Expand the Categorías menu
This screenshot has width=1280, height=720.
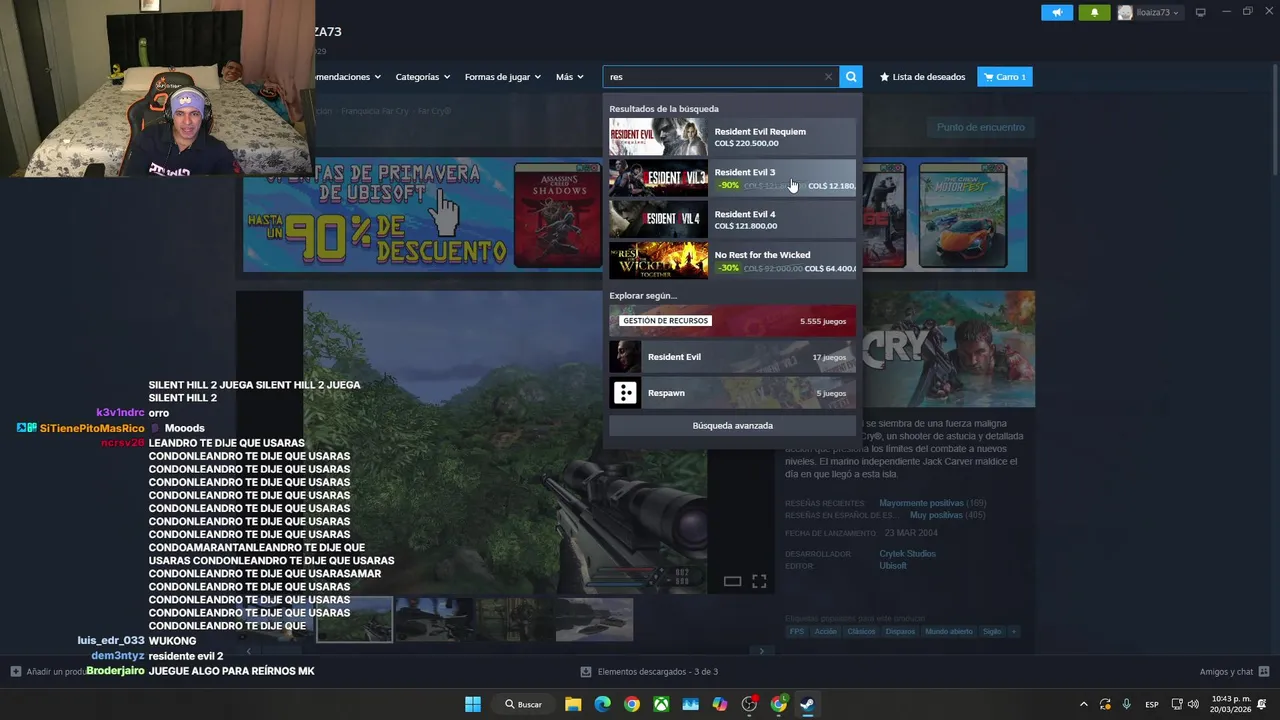[x=422, y=77]
